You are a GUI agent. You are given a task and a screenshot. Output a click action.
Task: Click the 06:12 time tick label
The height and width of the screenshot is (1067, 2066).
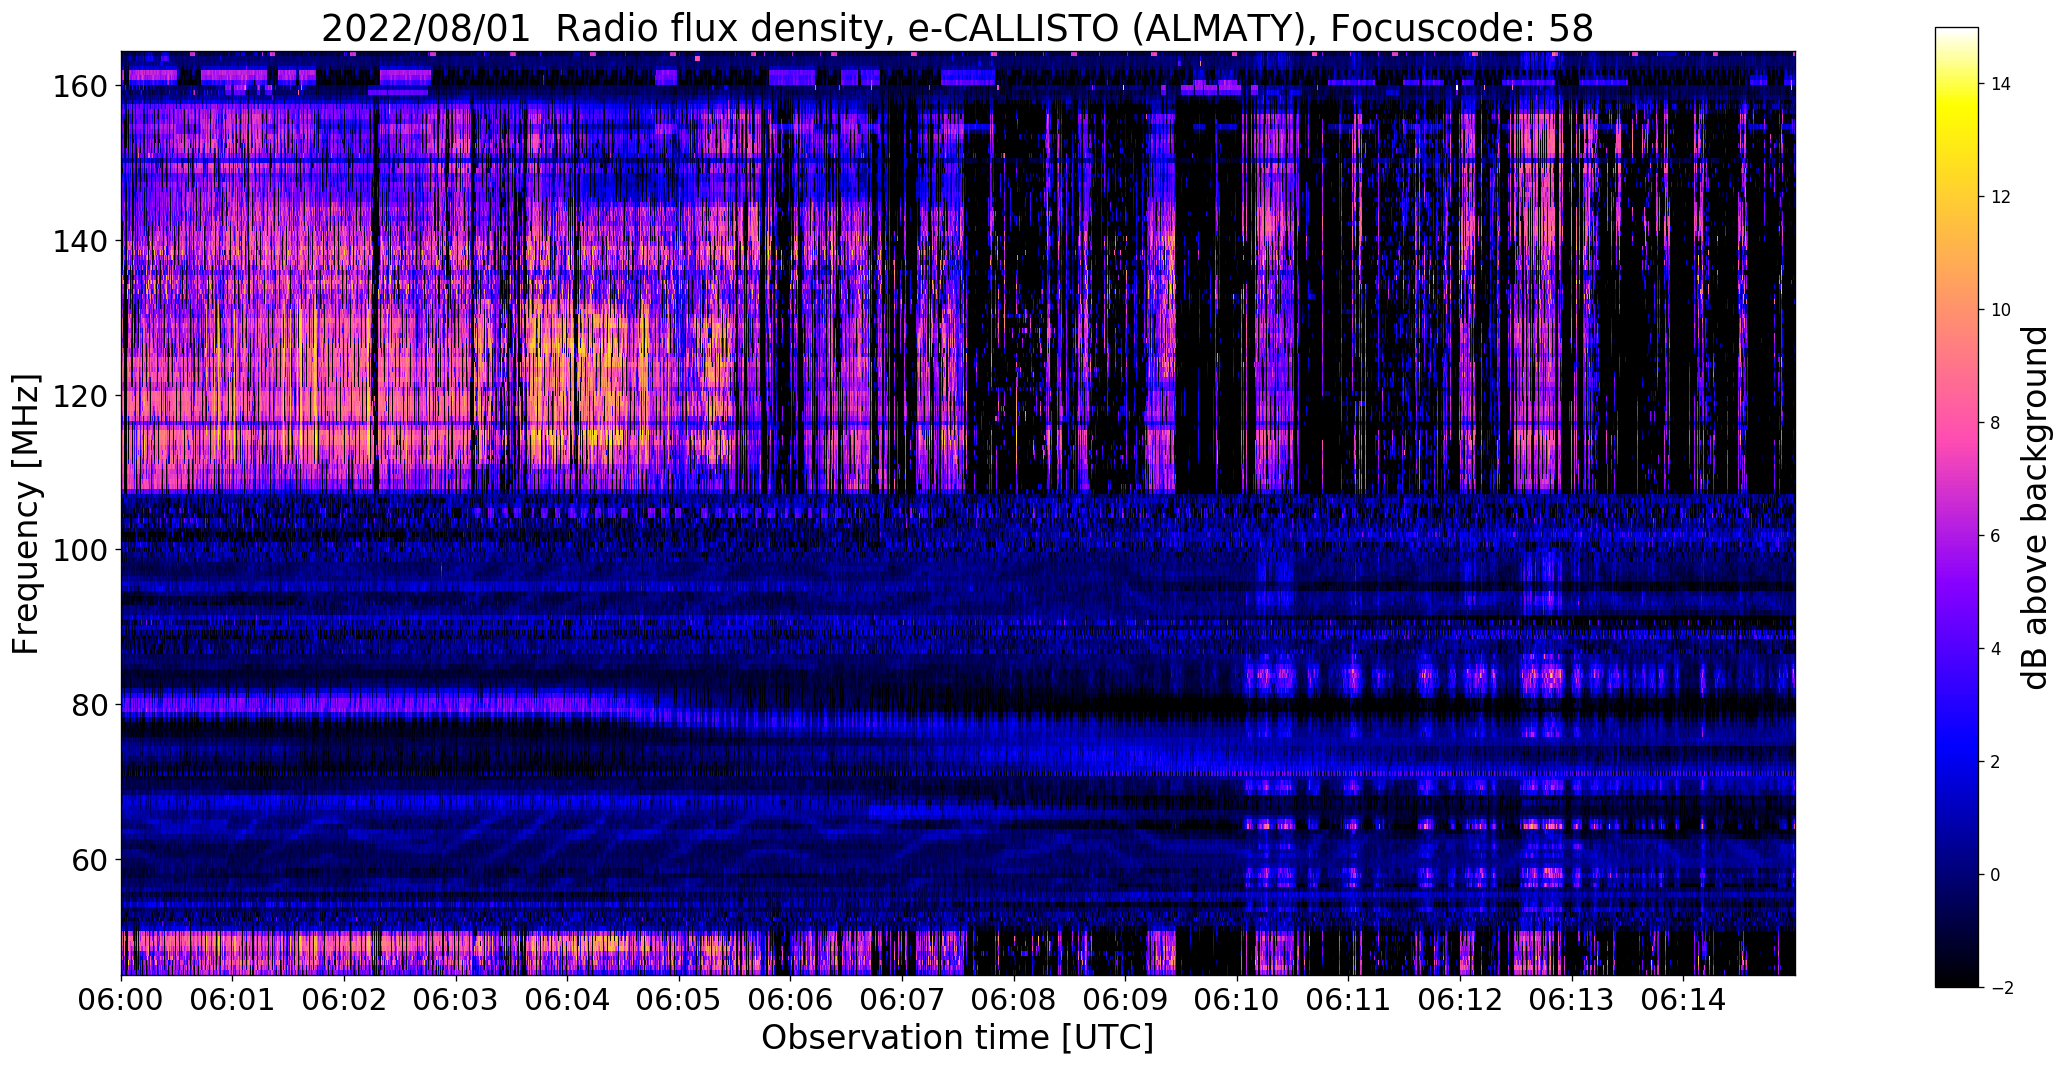(1460, 999)
